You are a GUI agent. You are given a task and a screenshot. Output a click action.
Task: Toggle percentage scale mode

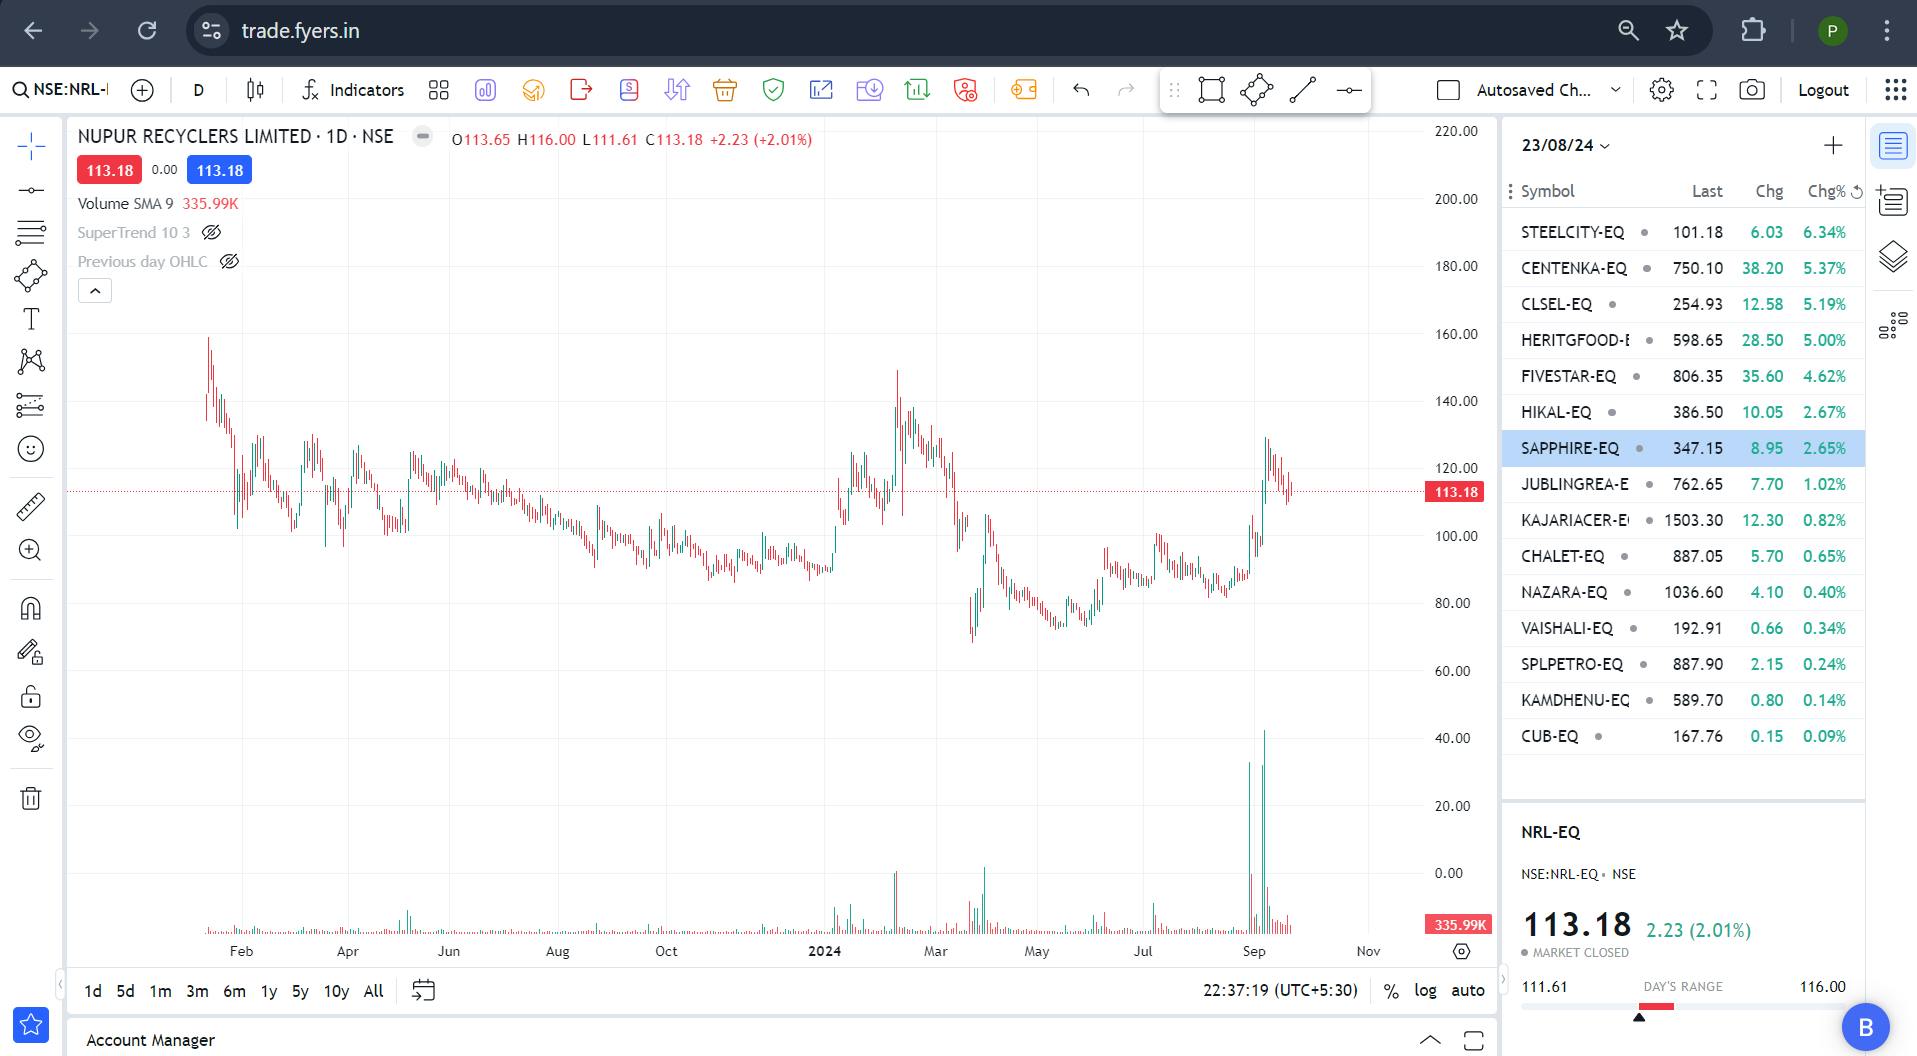tap(1391, 991)
